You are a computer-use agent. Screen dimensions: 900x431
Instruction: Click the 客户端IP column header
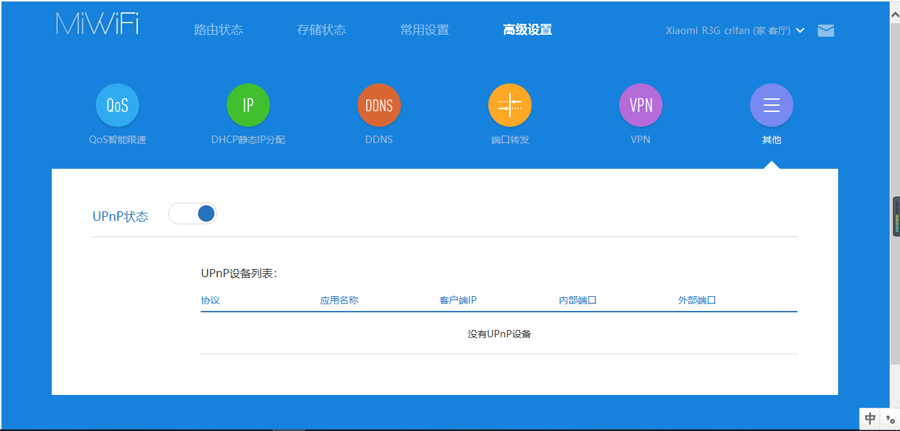(x=457, y=300)
